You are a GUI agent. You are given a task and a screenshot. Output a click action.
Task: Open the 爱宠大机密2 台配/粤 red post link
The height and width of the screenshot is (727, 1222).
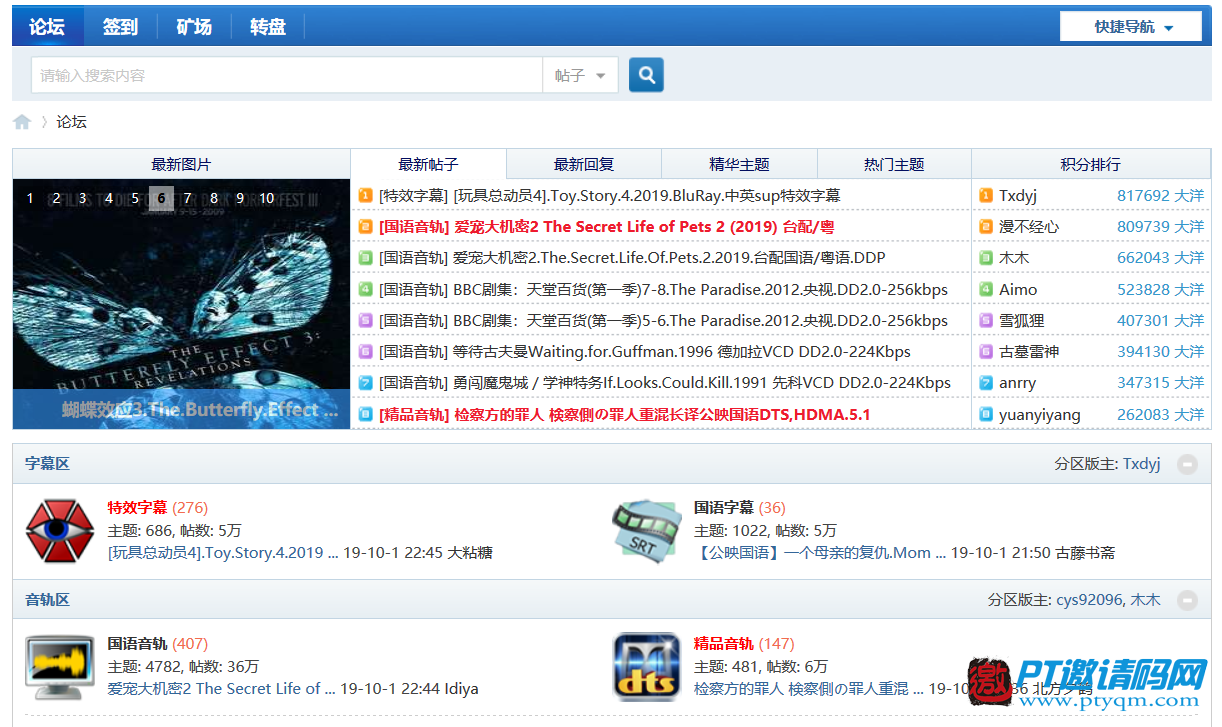pos(606,227)
